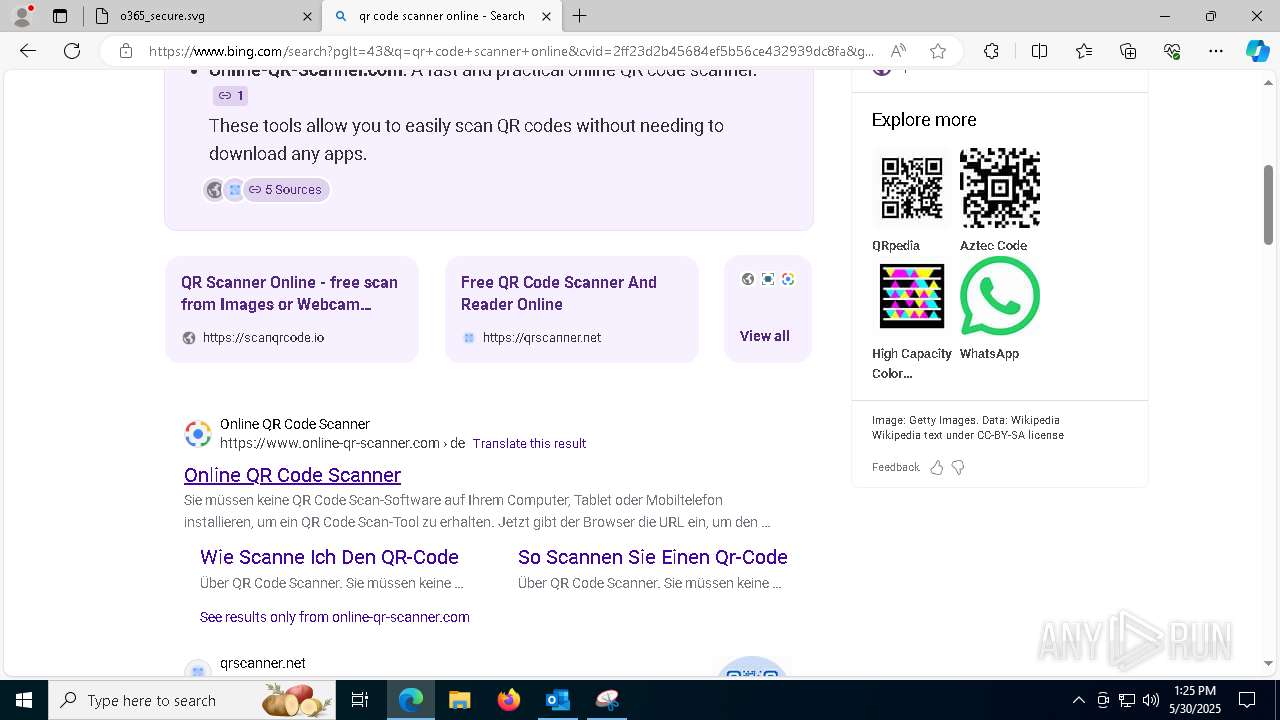
Task: Open QRpedia thumbnail in Explore more
Action: (x=911, y=188)
